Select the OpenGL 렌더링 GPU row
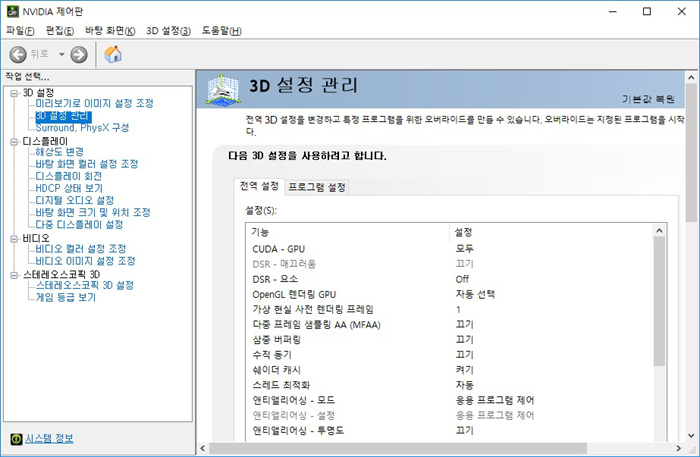This screenshot has width=700, height=457. click(450, 295)
